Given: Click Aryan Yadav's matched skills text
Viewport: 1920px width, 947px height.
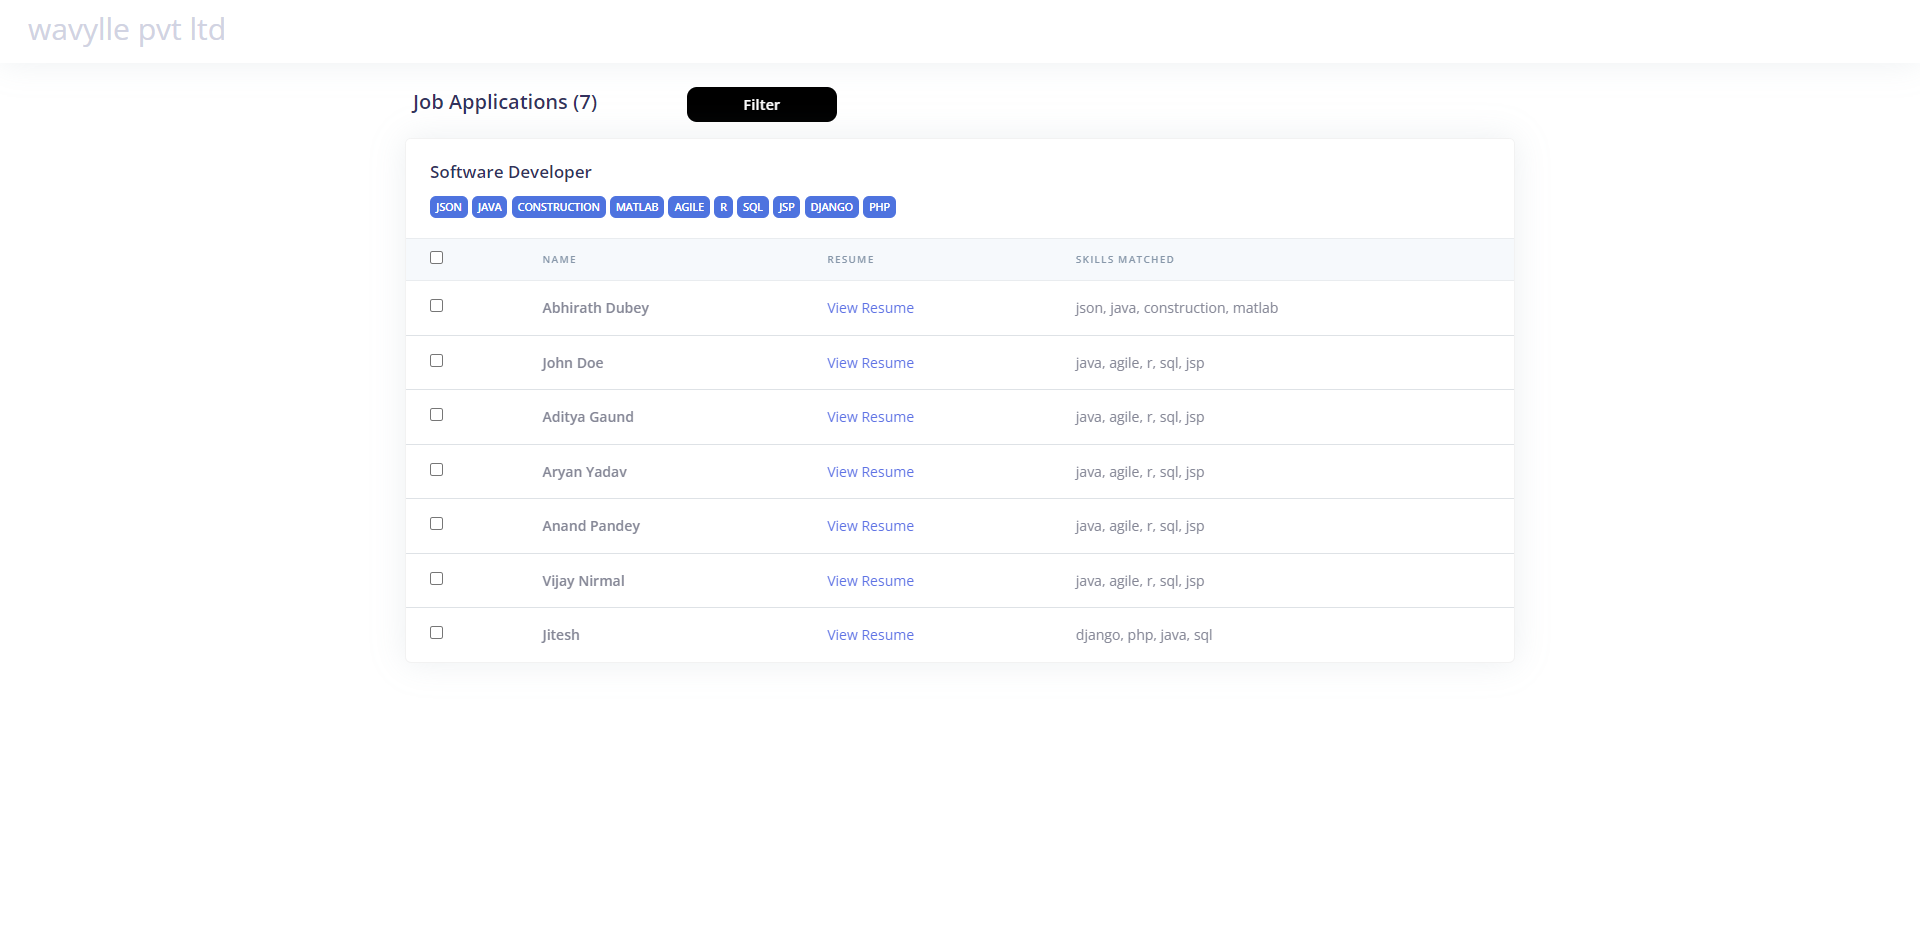Looking at the screenshot, I should [1139, 472].
